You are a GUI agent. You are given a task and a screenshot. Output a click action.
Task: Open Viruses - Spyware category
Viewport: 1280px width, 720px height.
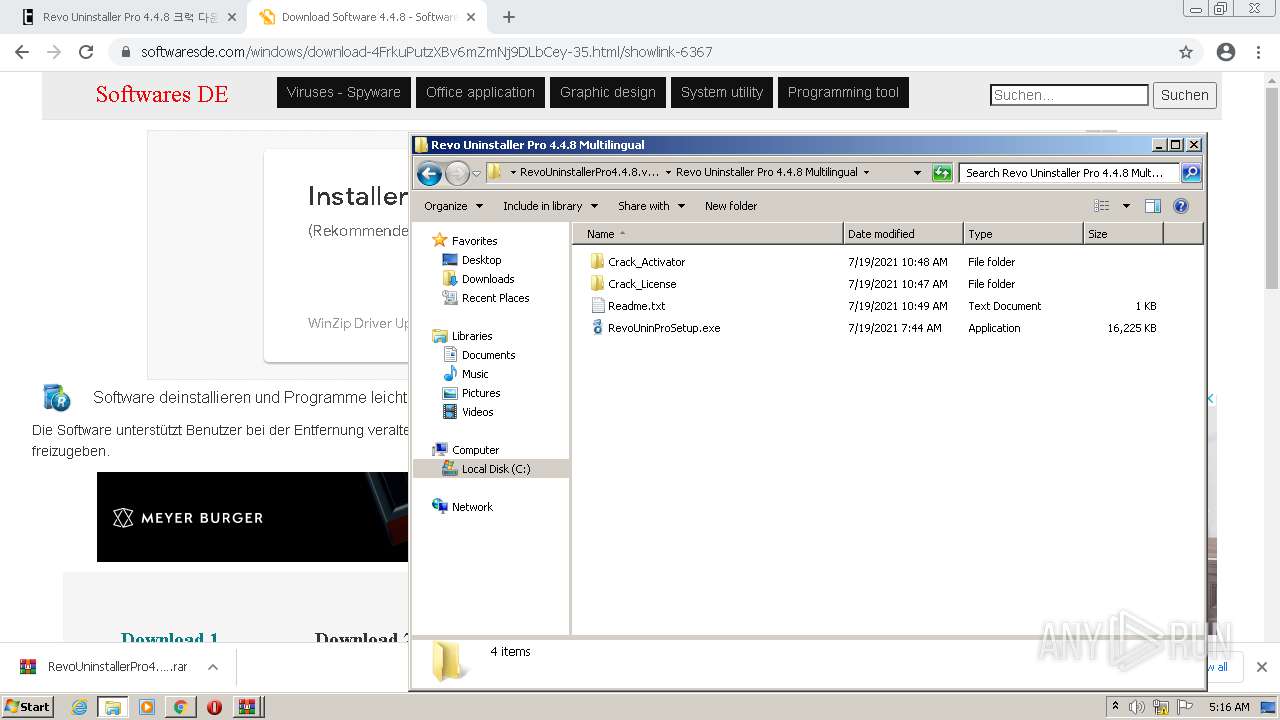click(x=344, y=92)
